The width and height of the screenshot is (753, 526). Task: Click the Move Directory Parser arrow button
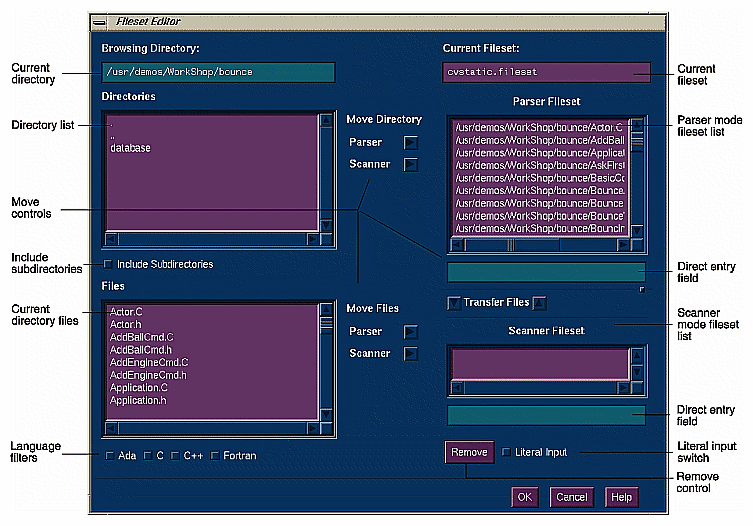coord(411,143)
